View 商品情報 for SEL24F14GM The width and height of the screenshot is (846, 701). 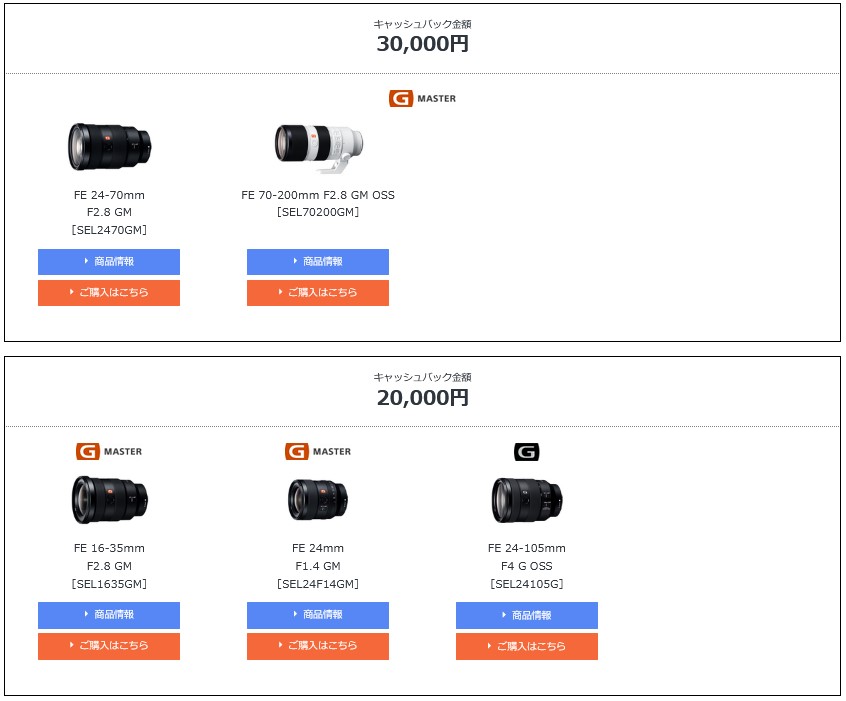318,615
